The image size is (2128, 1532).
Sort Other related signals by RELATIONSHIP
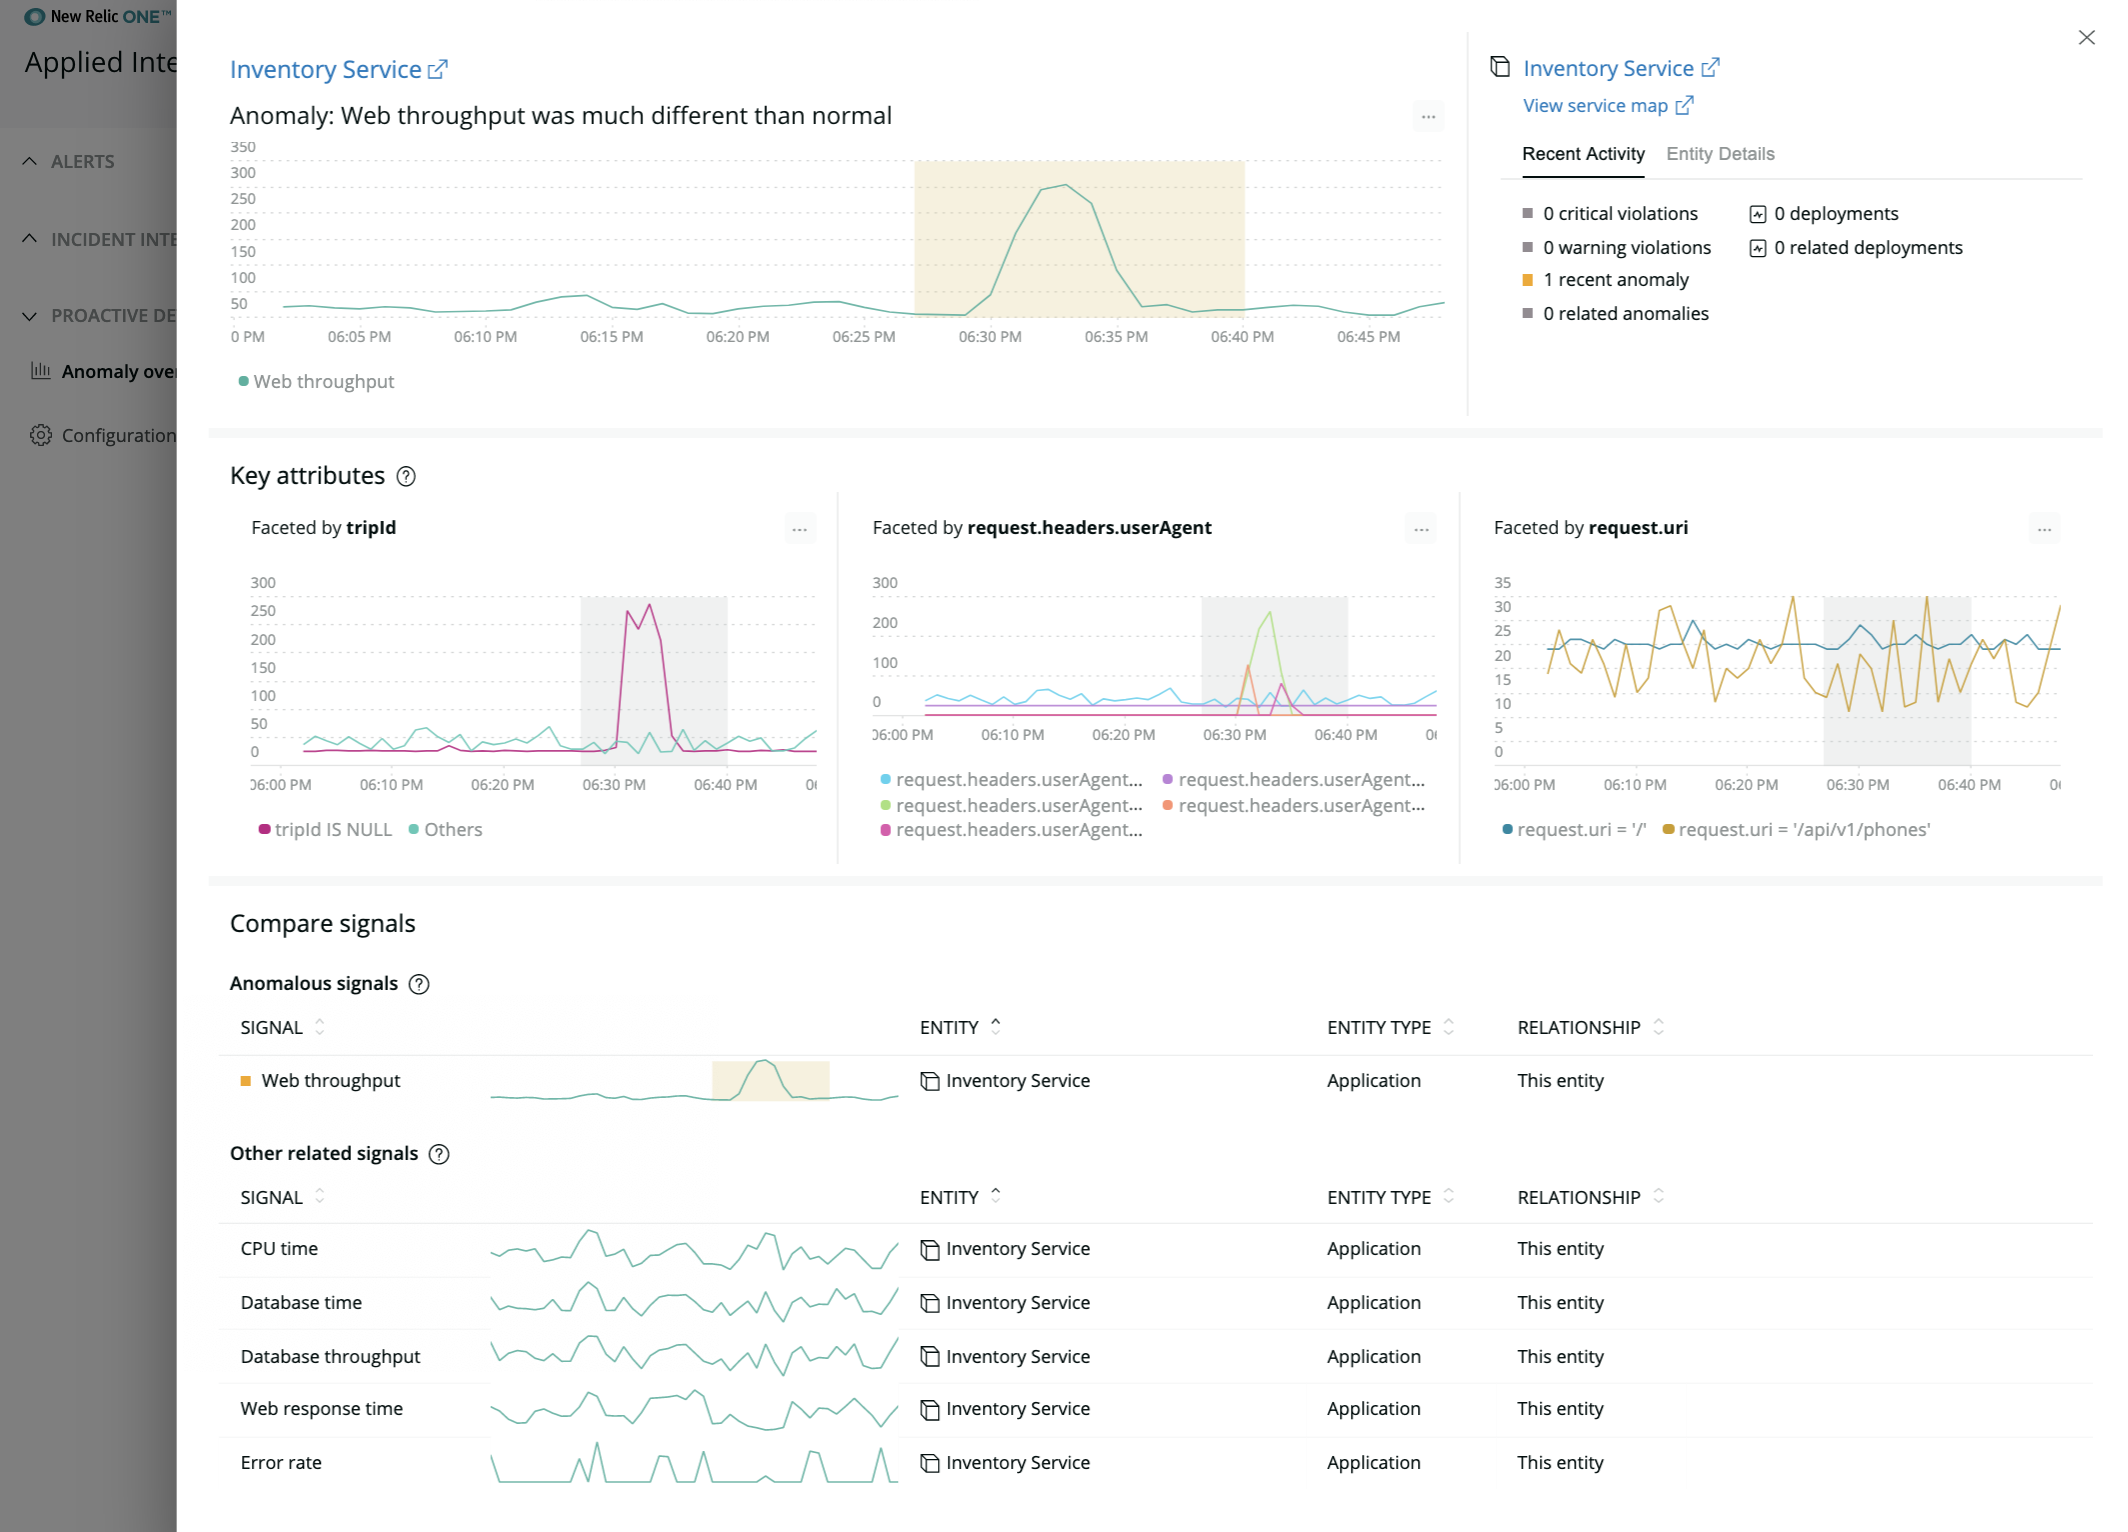[1590, 1197]
